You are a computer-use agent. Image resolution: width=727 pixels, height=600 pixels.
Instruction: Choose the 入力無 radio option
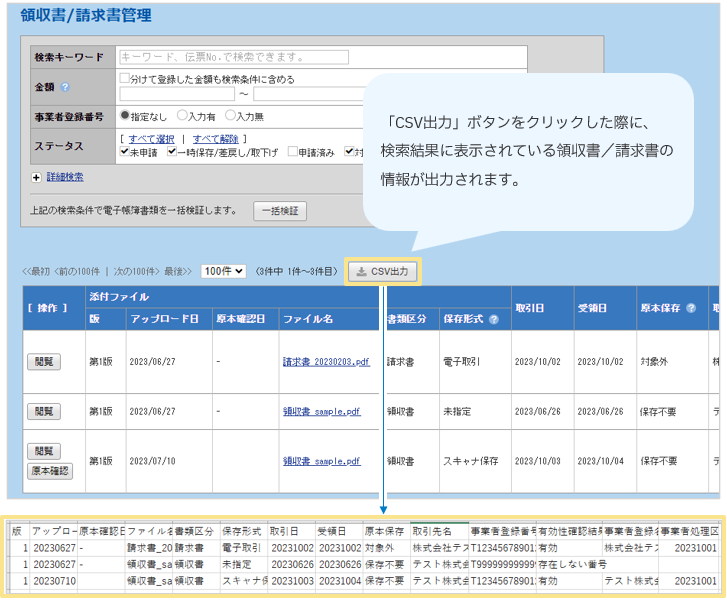click(230, 116)
